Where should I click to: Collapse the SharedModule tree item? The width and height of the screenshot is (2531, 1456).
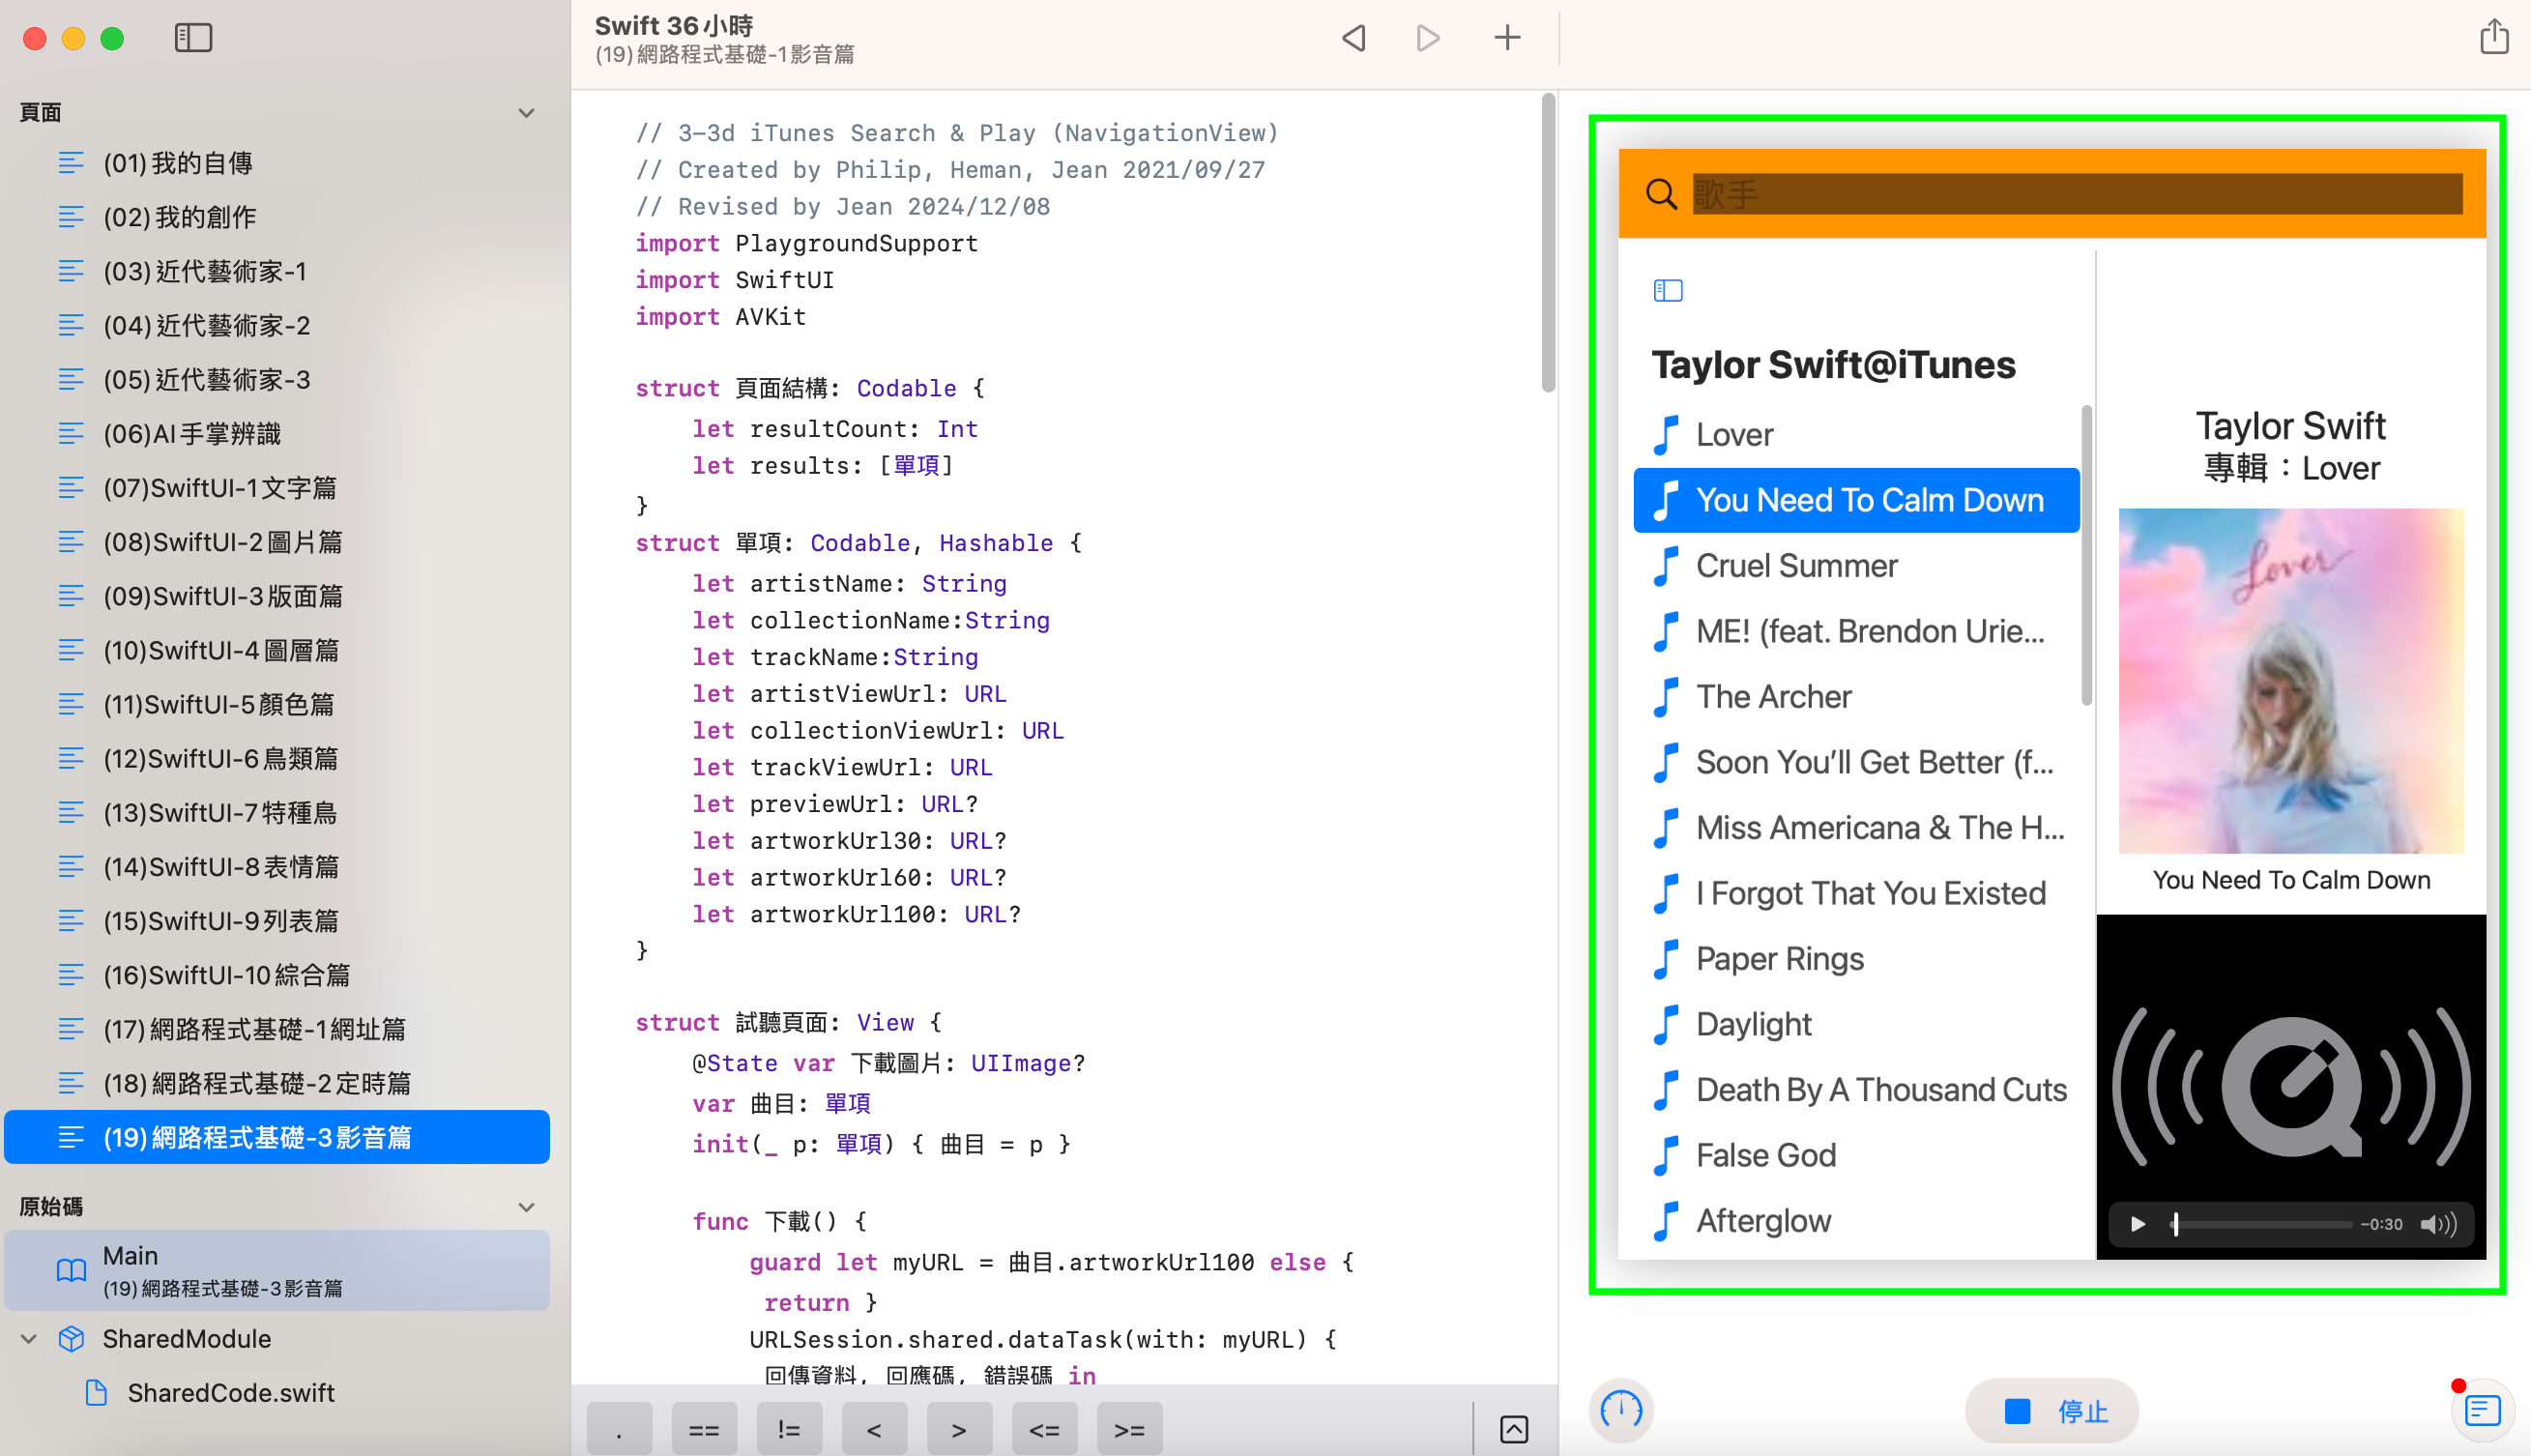[x=29, y=1338]
